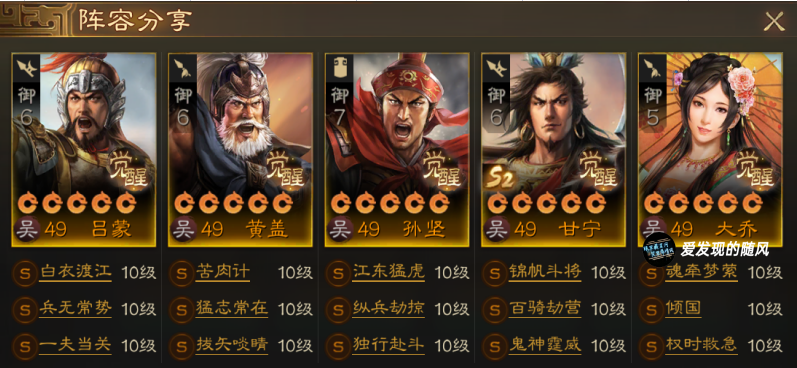Click the S rank icon beside 白衣渡江

[24, 273]
